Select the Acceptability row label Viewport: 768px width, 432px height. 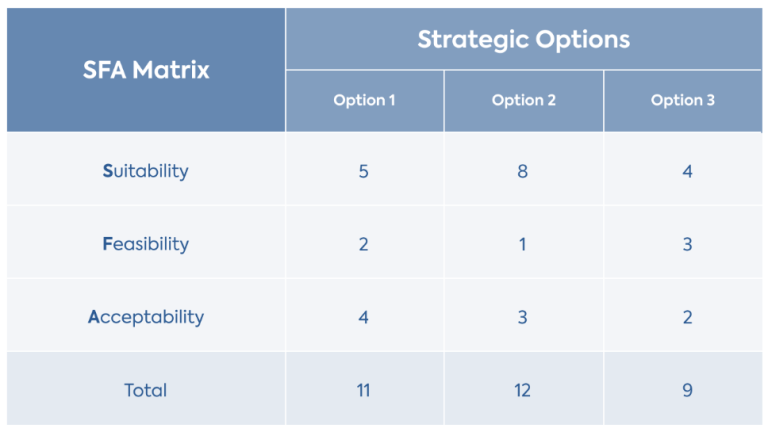[x=145, y=317]
